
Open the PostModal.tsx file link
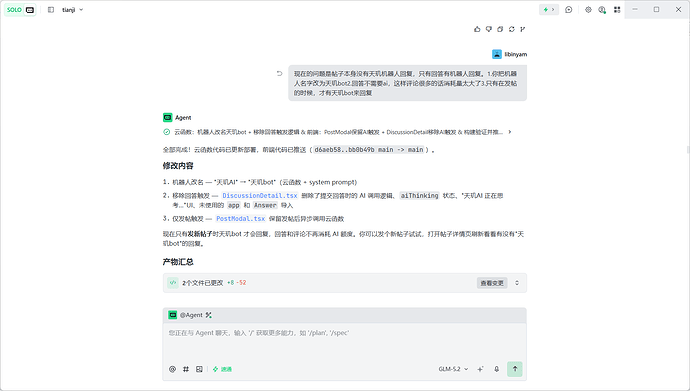[241, 219]
